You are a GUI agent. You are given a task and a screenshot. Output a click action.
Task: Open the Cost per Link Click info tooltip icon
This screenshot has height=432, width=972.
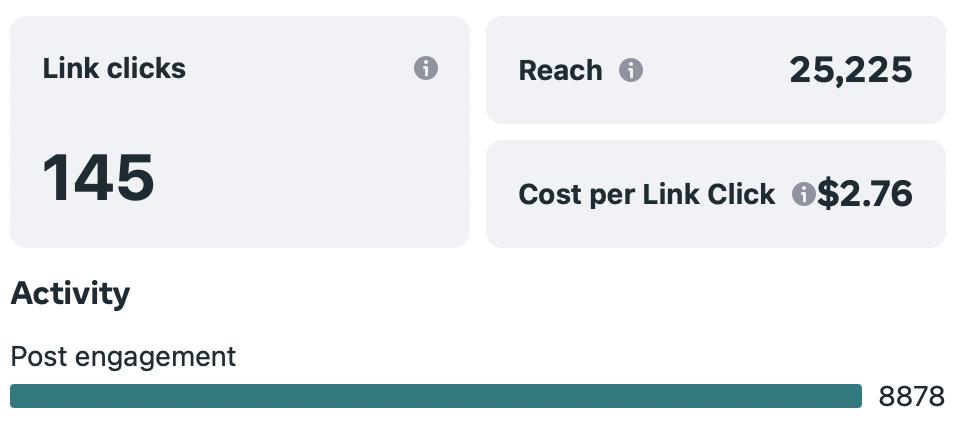point(803,194)
